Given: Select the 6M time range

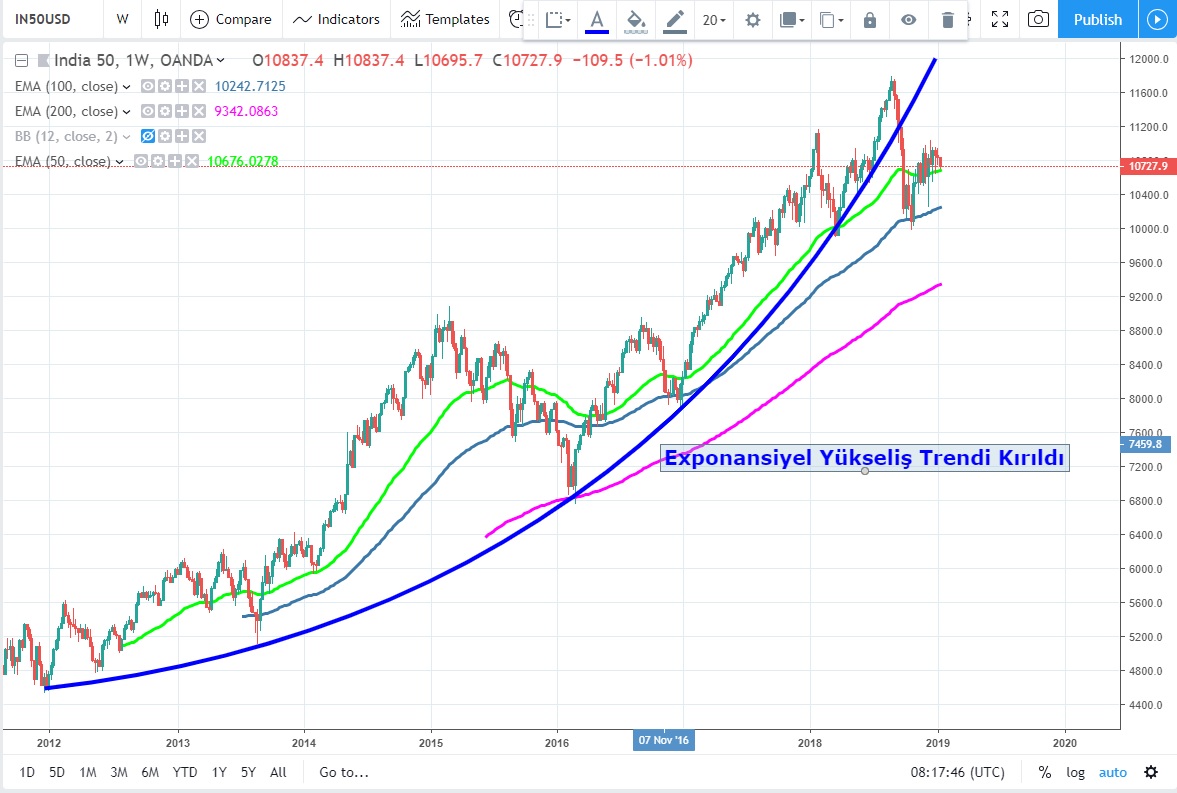Looking at the screenshot, I should (x=150, y=772).
